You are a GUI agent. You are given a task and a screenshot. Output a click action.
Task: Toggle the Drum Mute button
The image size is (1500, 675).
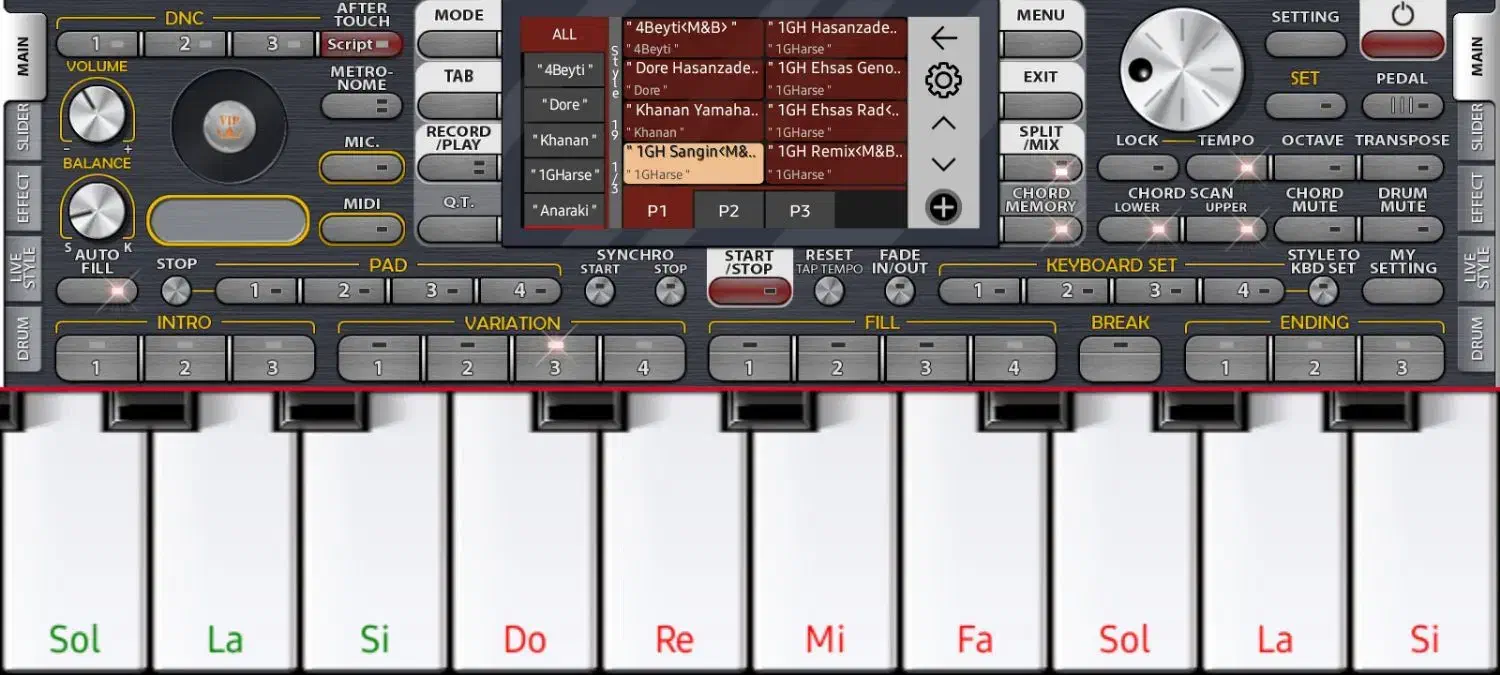click(1402, 229)
